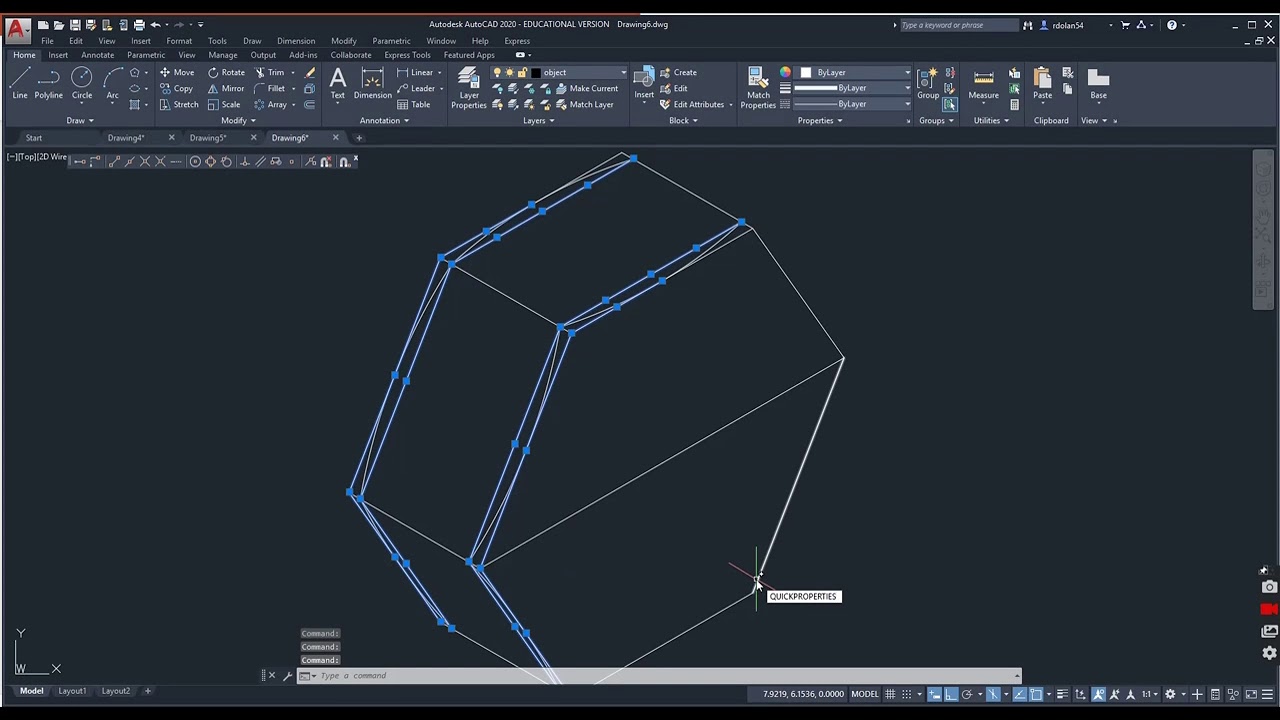Choose the Text annotation tool
This screenshot has height=720, width=1280.
(x=338, y=83)
